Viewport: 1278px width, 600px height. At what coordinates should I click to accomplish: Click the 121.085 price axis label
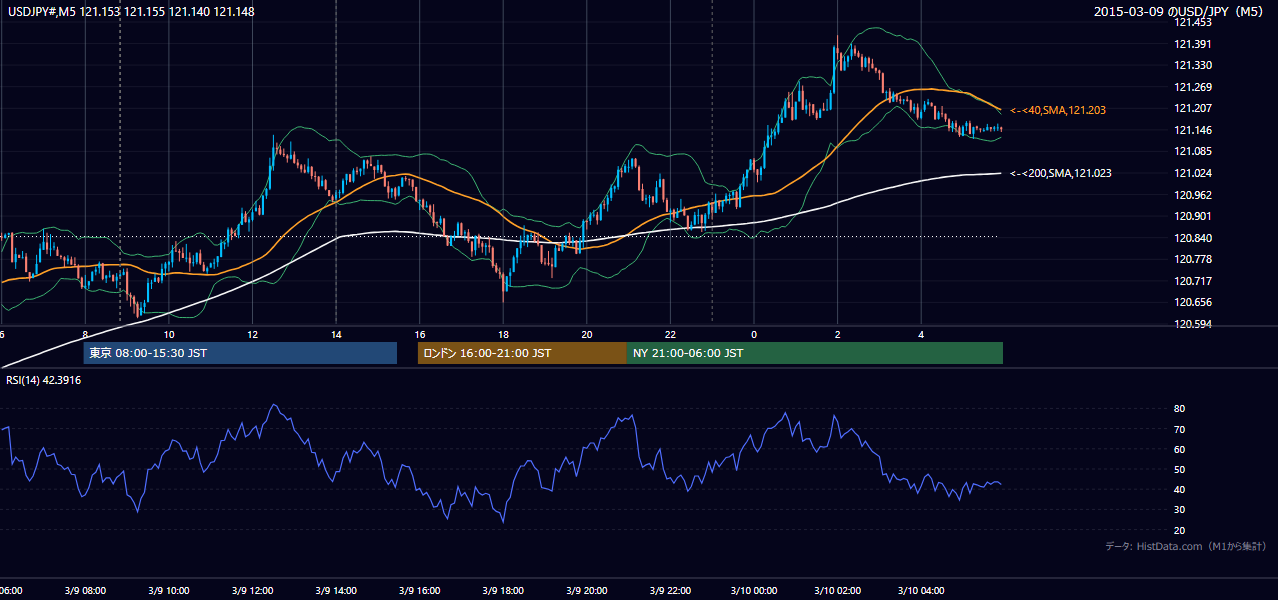tap(1193, 152)
